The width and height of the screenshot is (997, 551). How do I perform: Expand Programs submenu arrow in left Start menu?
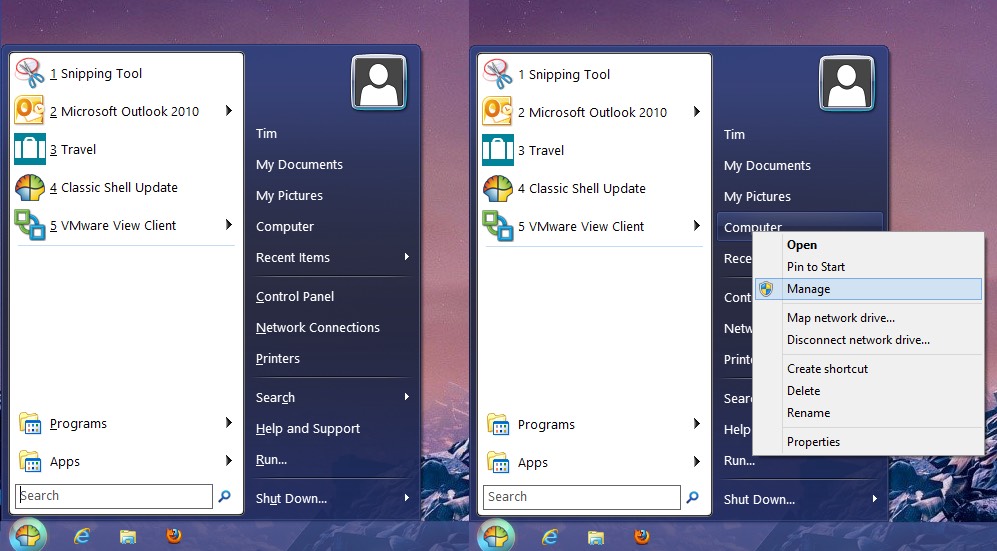click(x=229, y=423)
